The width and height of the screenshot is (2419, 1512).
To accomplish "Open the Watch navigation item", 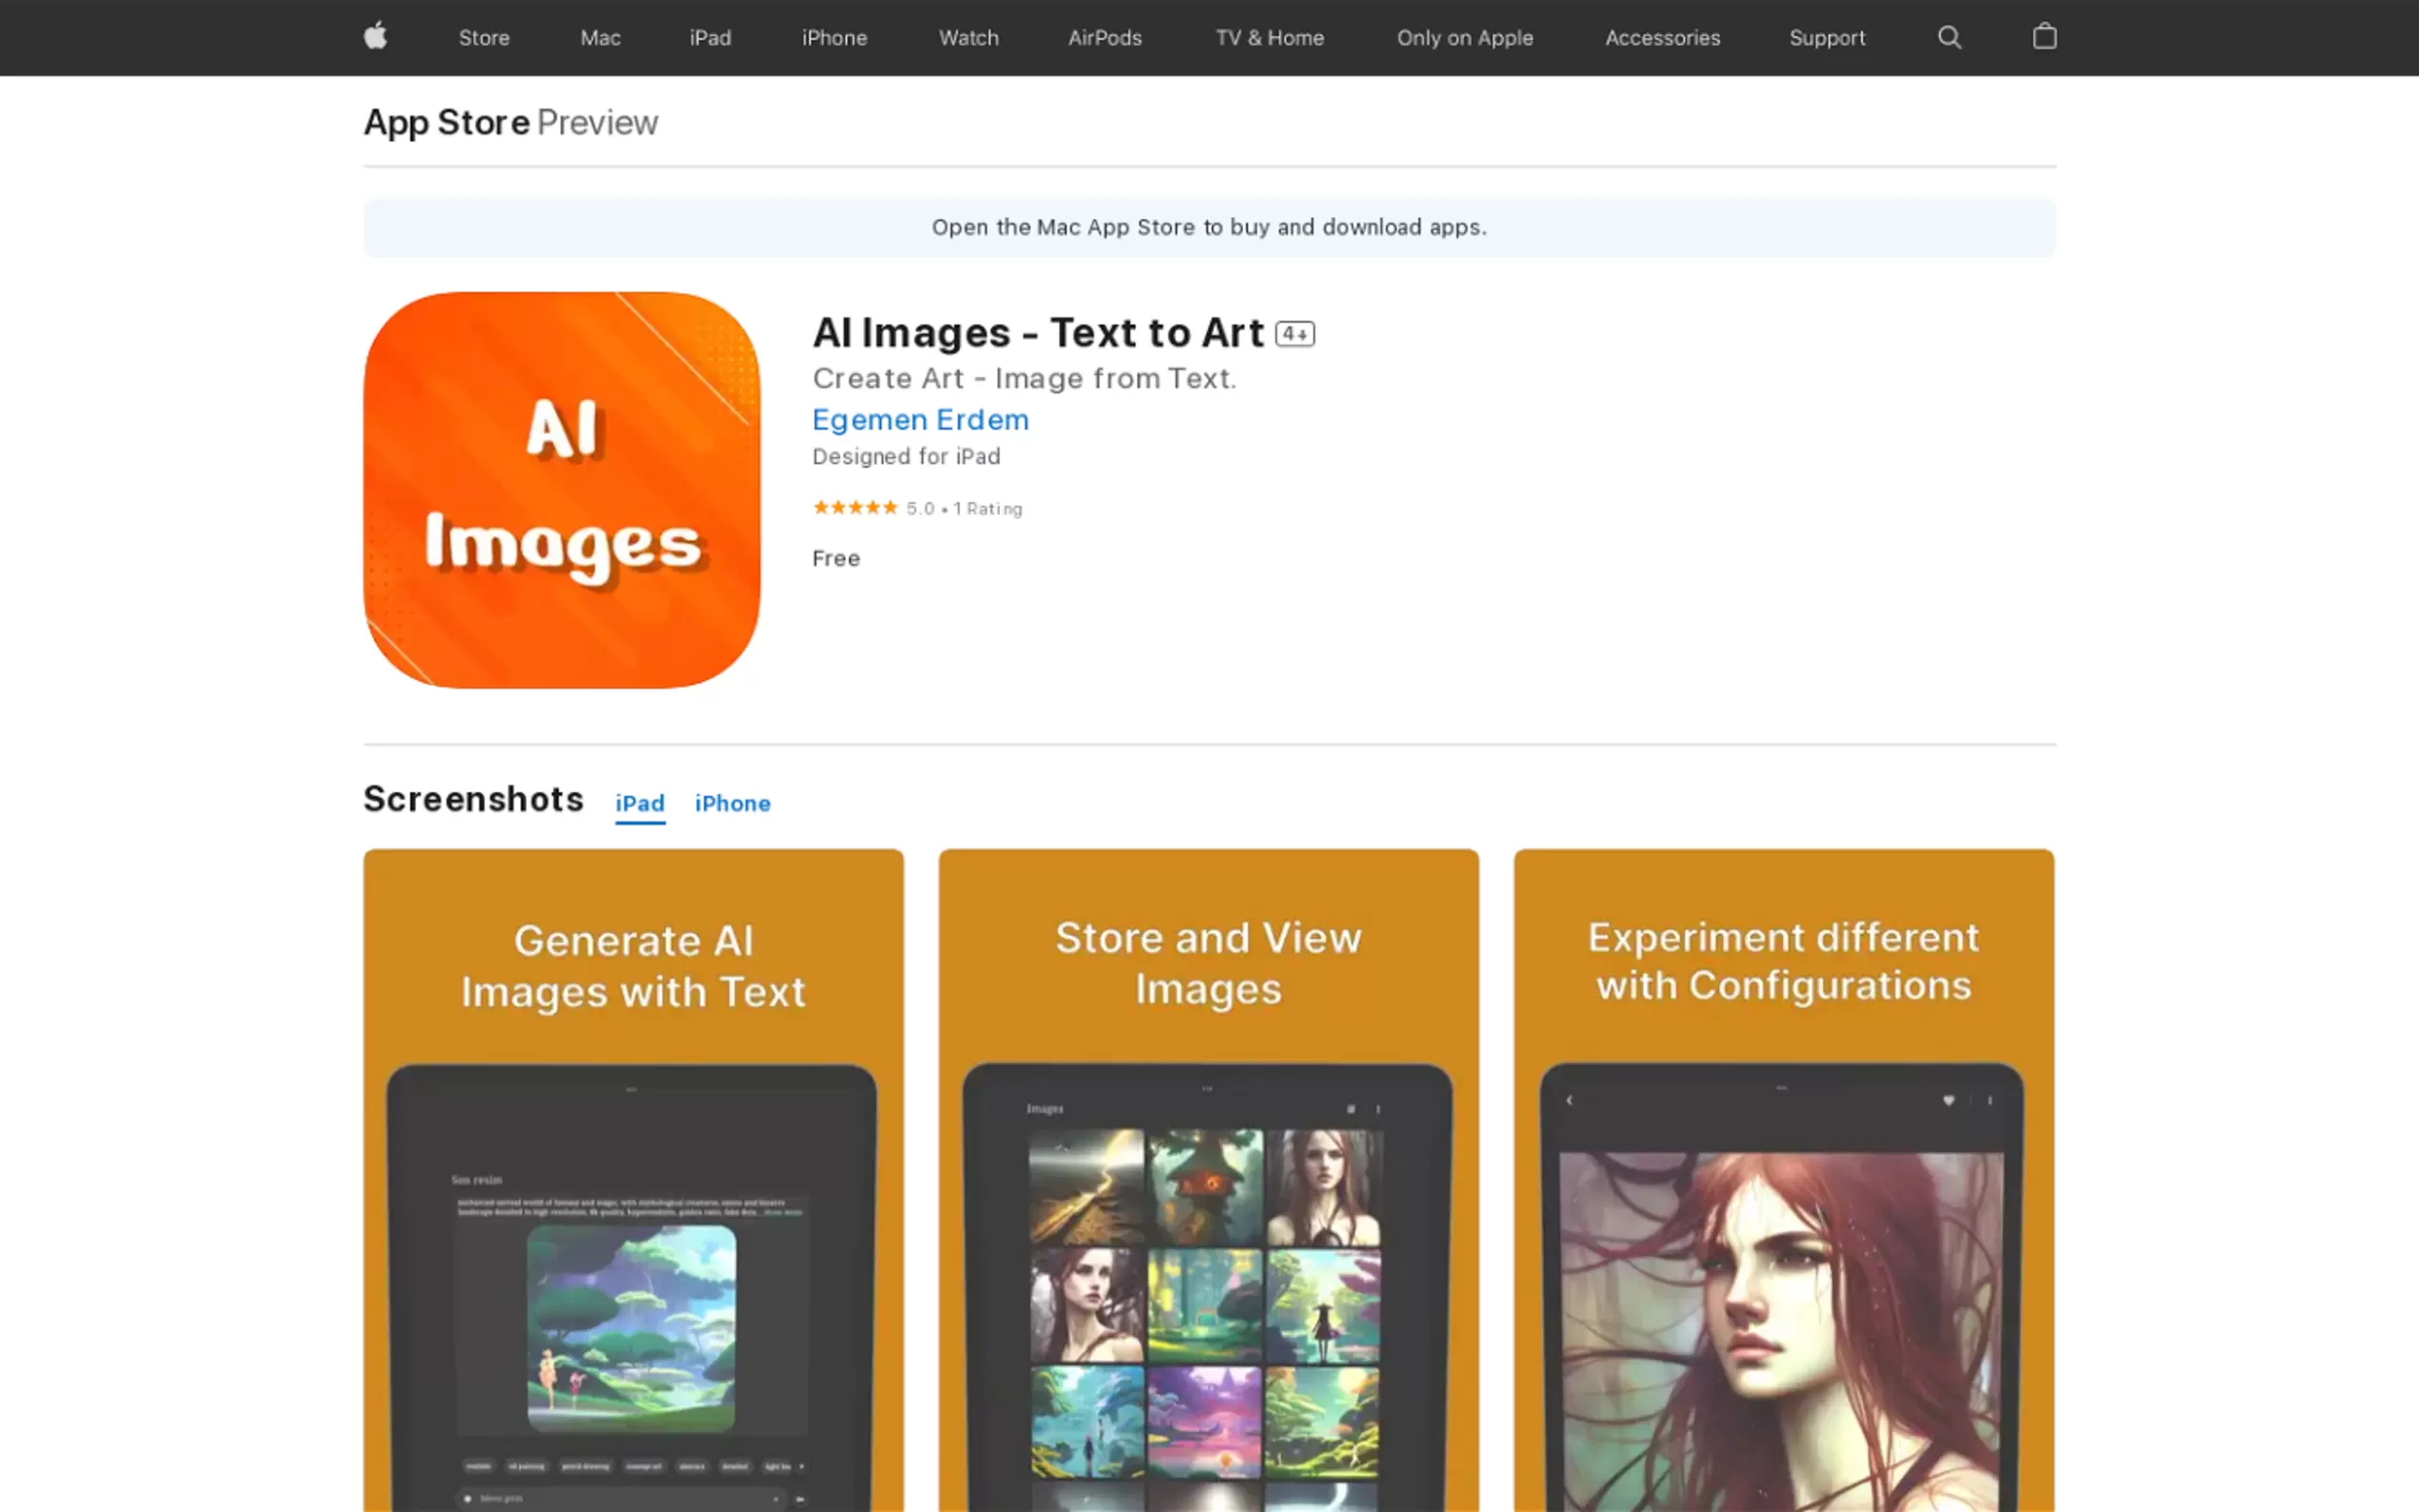I will 968,38.
